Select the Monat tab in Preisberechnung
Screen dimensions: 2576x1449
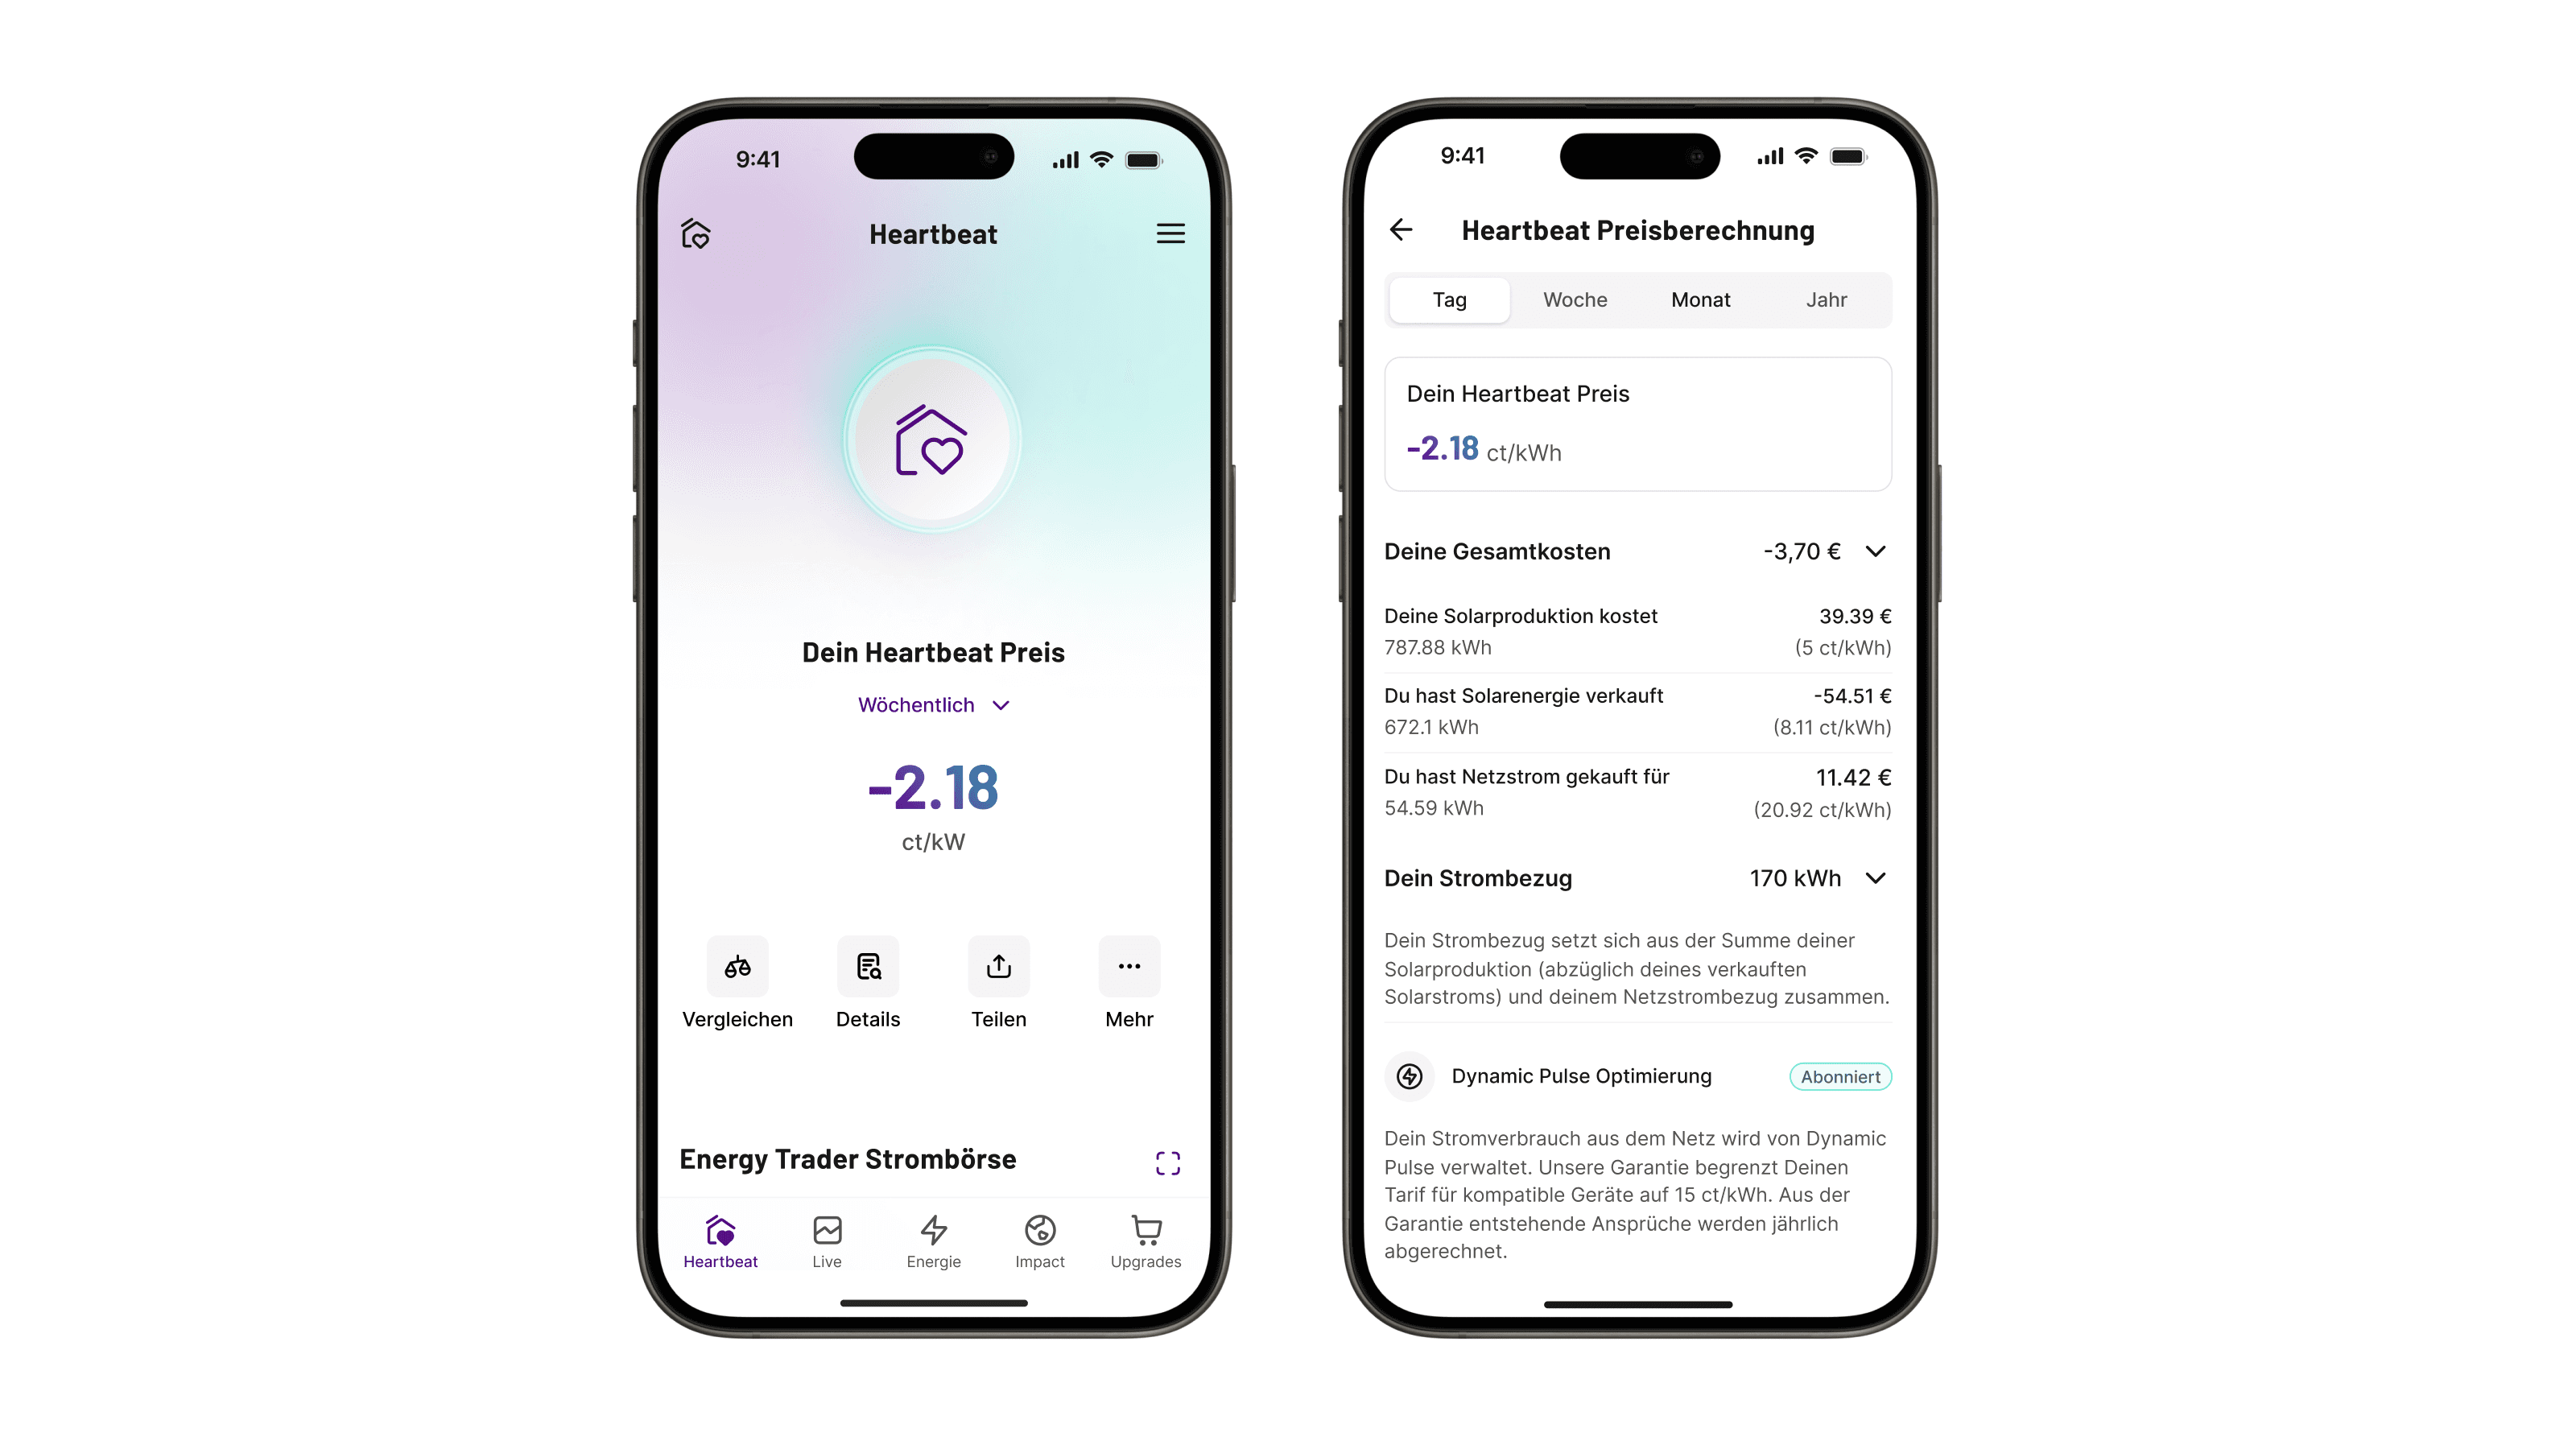pos(1697,299)
